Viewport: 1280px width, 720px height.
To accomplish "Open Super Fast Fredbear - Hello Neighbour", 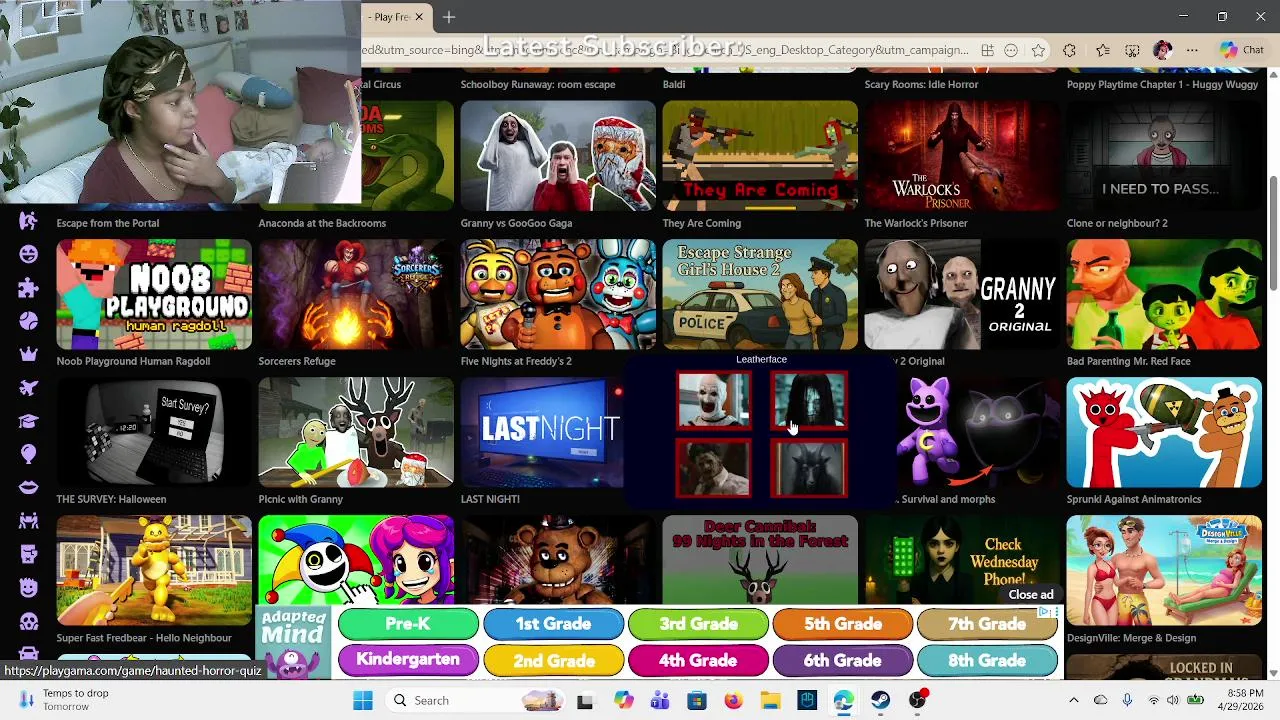I will pyautogui.click(x=154, y=570).
